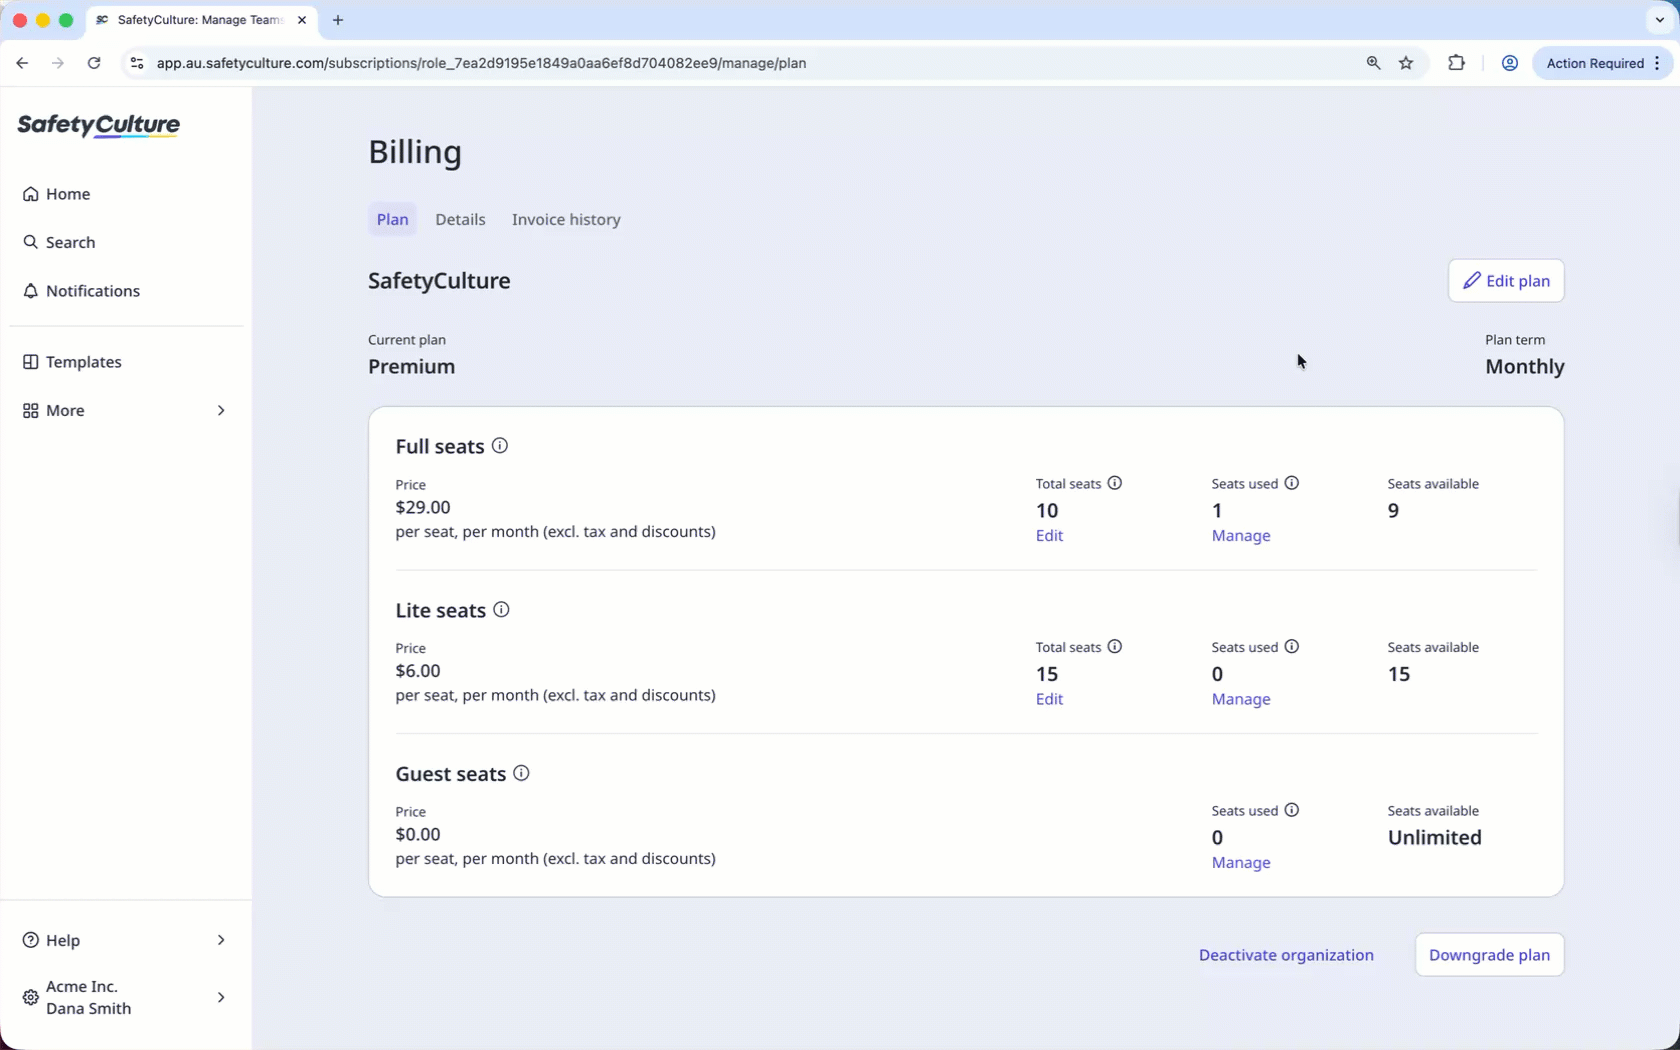Select the SafetyCulture: Manage Team browser tab
The height and width of the screenshot is (1050, 1680).
[x=200, y=20]
